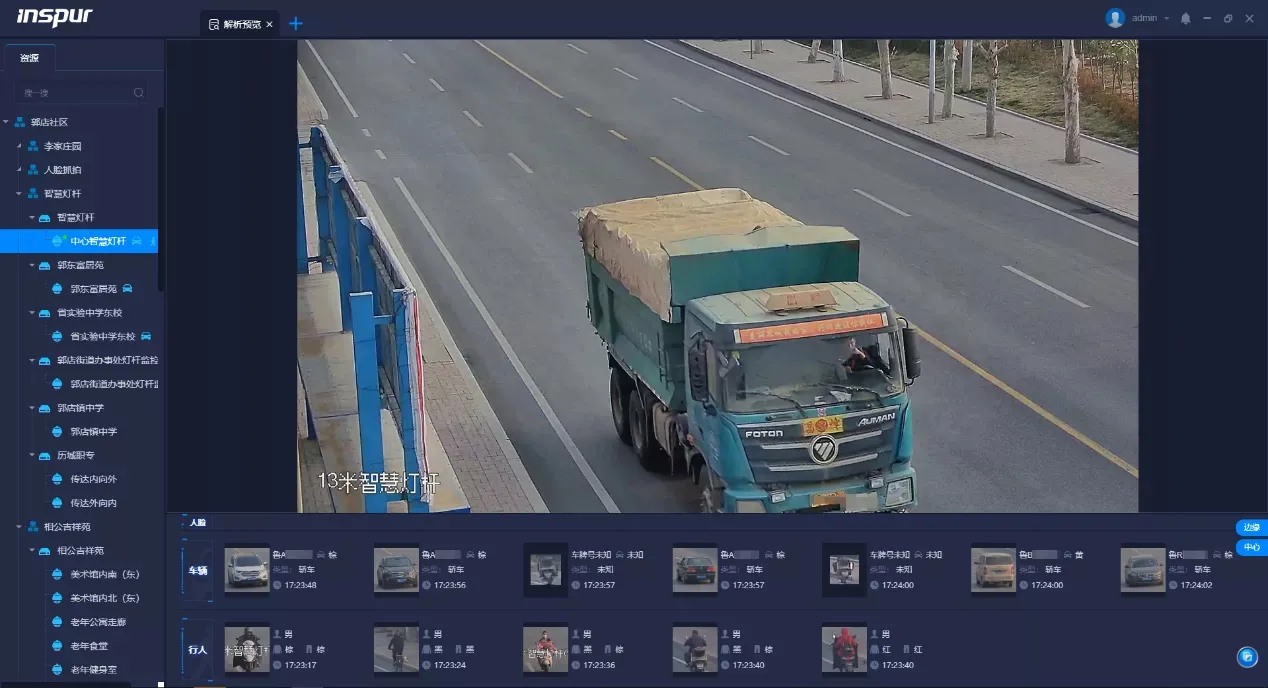Viewport: 1268px width, 688px height.
Task: Open the vehicle thumbnail captured at 17:23:56
Action: [x=397, y=569]
